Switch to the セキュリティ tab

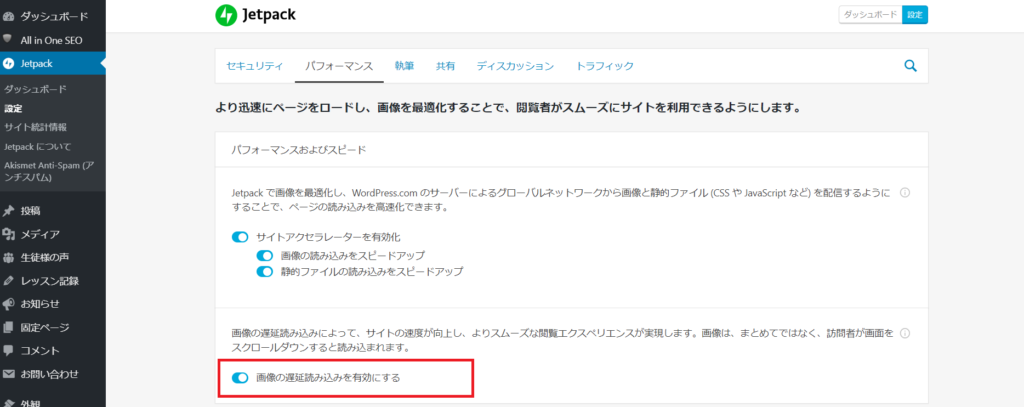pyautogui.click(x=255, y=66)
